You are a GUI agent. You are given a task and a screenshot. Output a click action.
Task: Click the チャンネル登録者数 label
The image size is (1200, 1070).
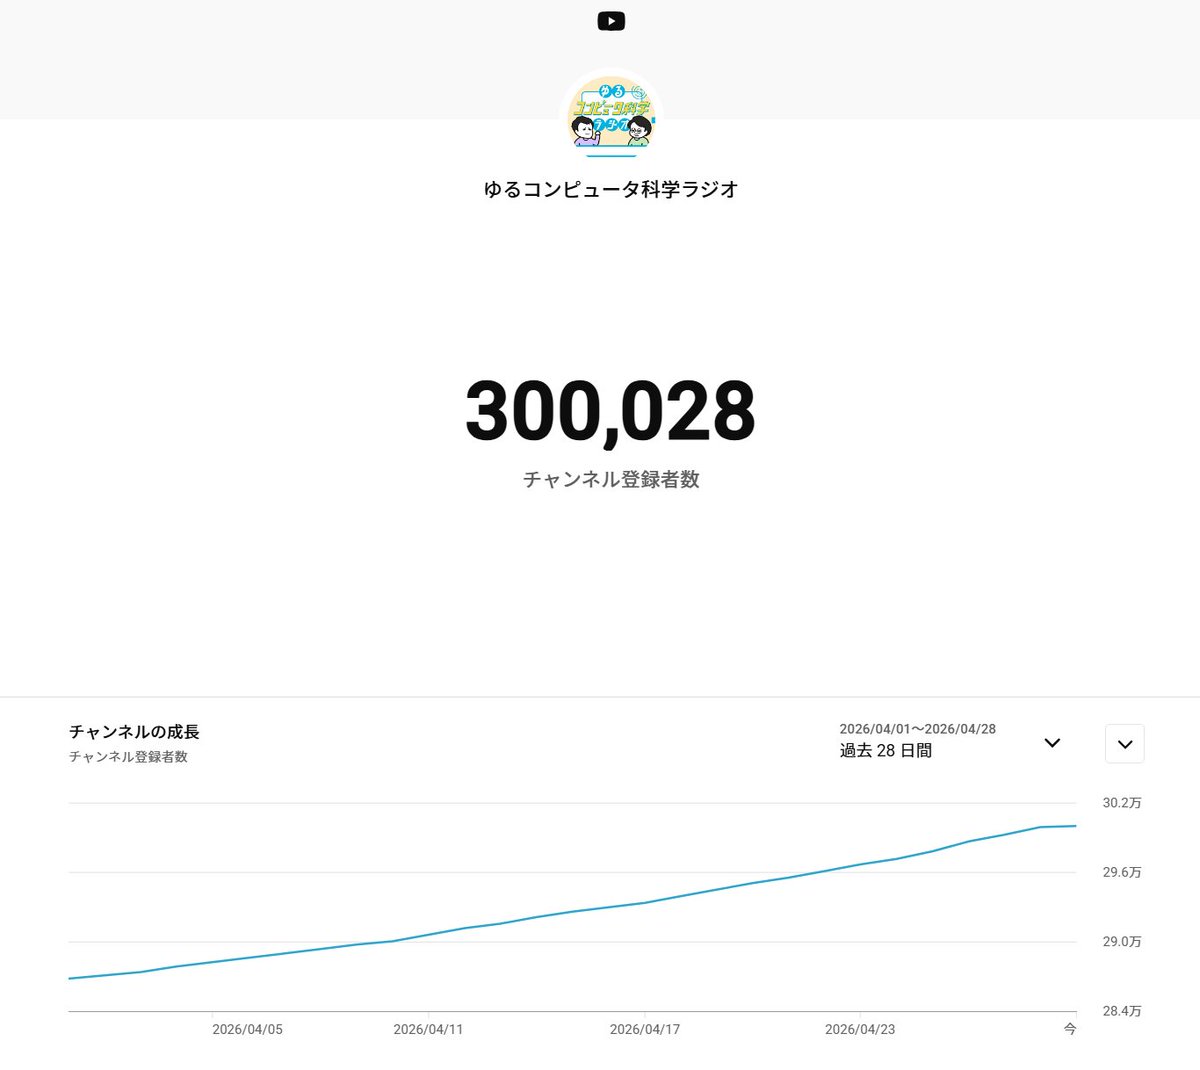tap(610, 480)
